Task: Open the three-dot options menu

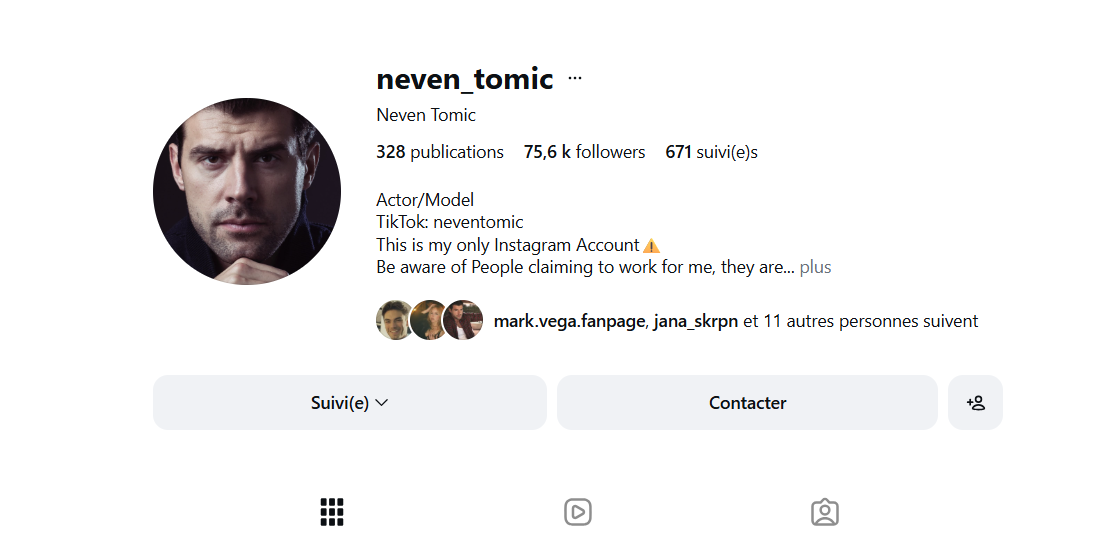Action: point(575,78)
